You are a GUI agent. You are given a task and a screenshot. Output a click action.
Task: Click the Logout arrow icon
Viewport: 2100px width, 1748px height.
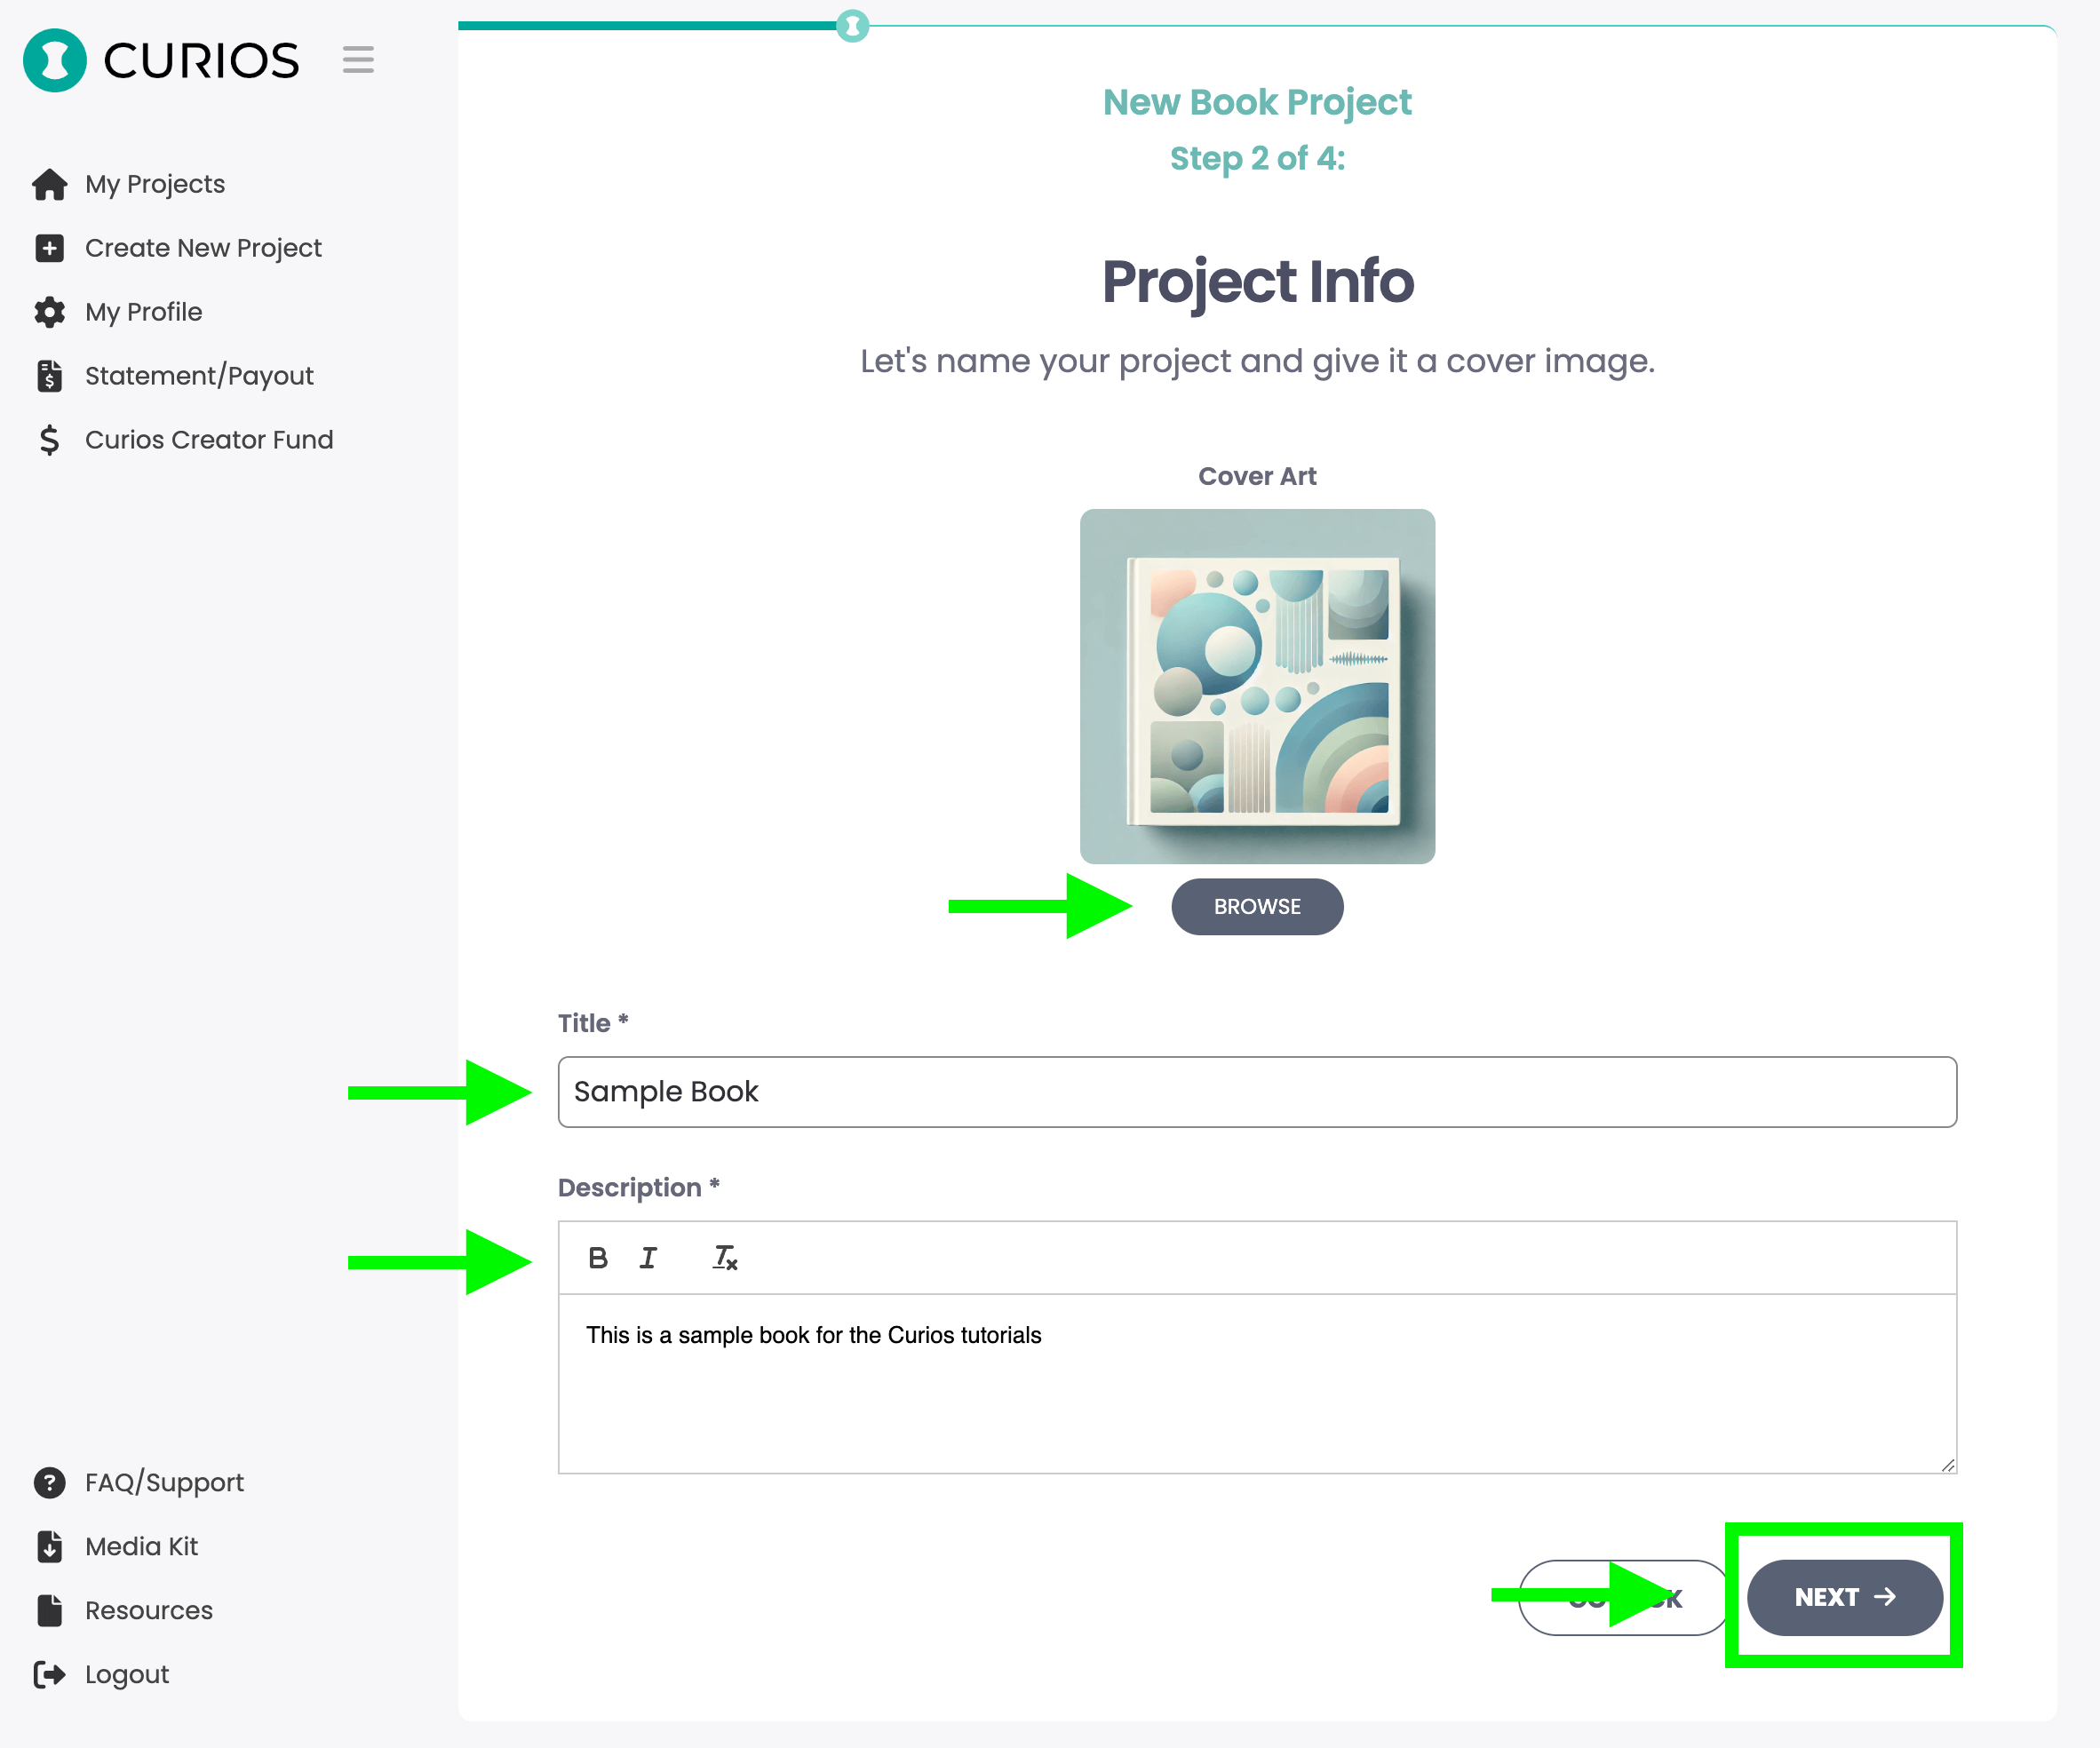(x=49, y=1674)
